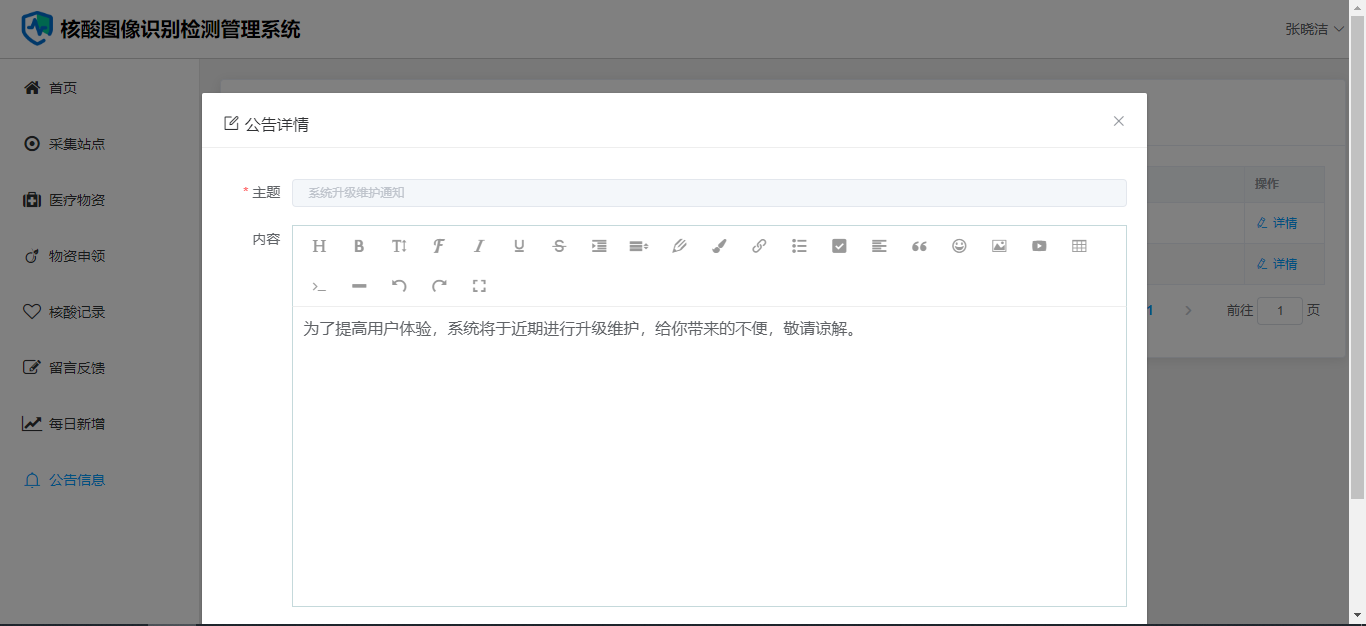Close the 公告详情 dialog
1366x626 pixels.
pos(1119,121)
